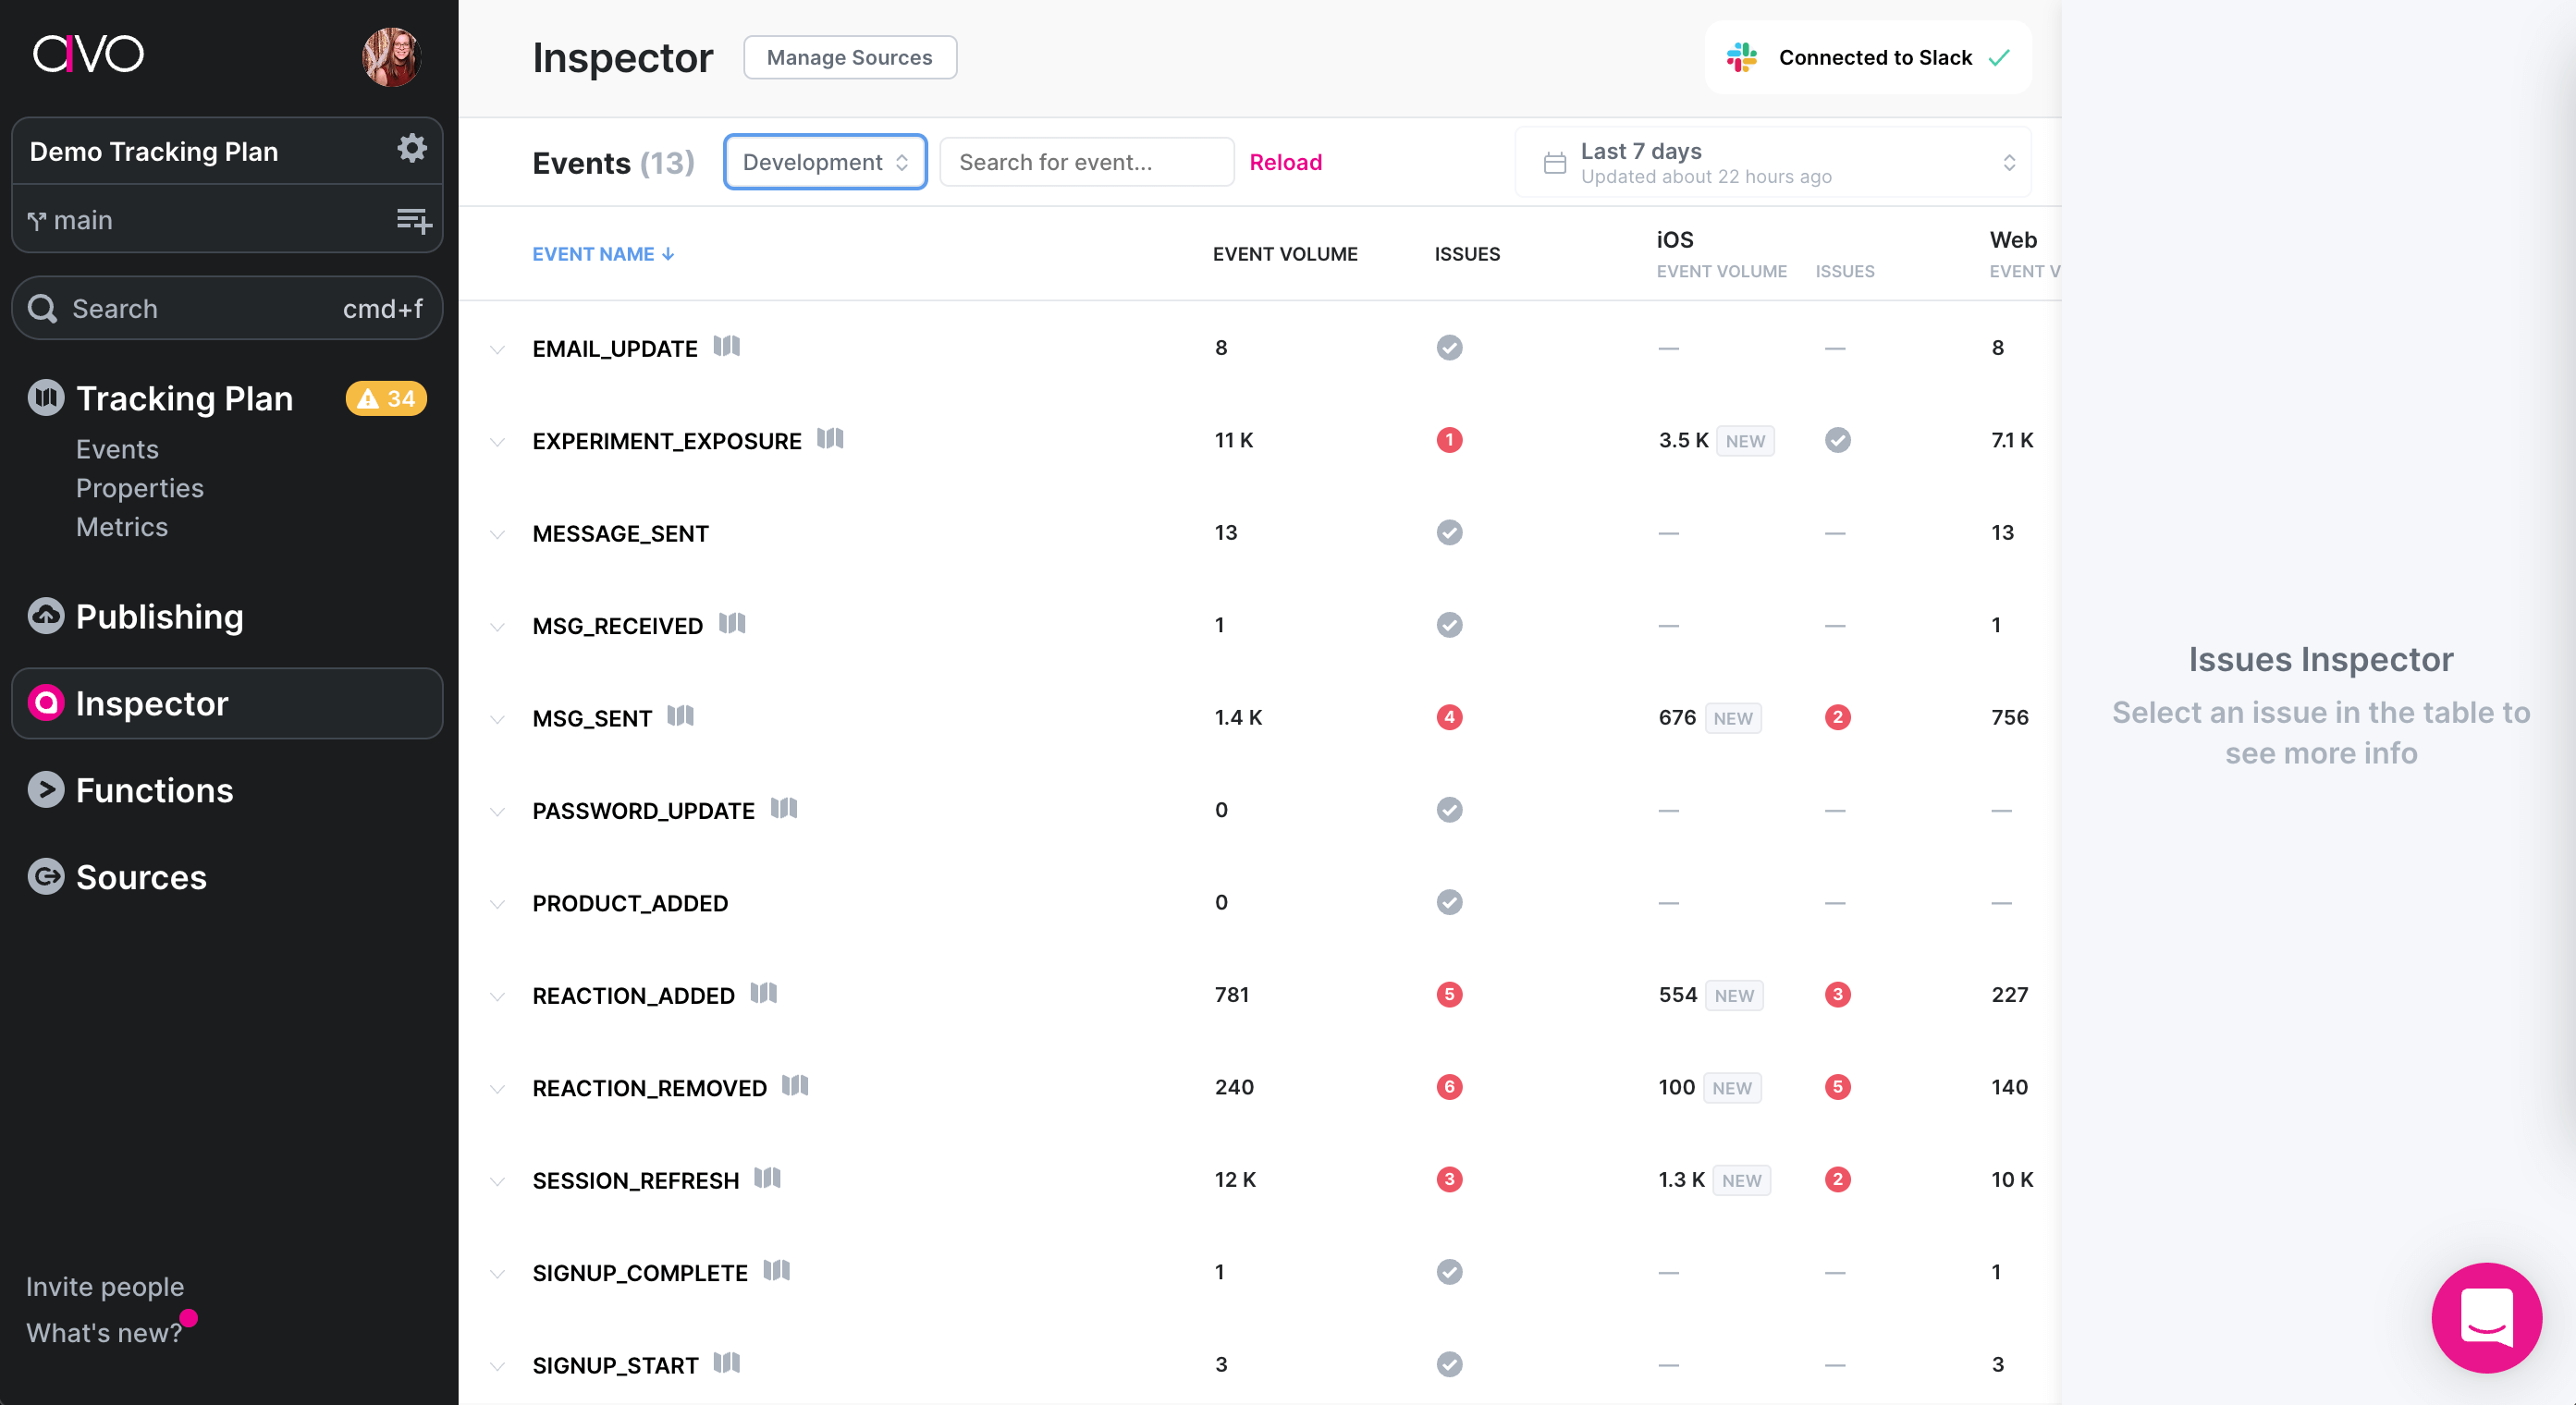The width and height of the screenshot is (2576, 1405).
Task: Click the Reload link to refresh events
Action: pos(1286,162)
